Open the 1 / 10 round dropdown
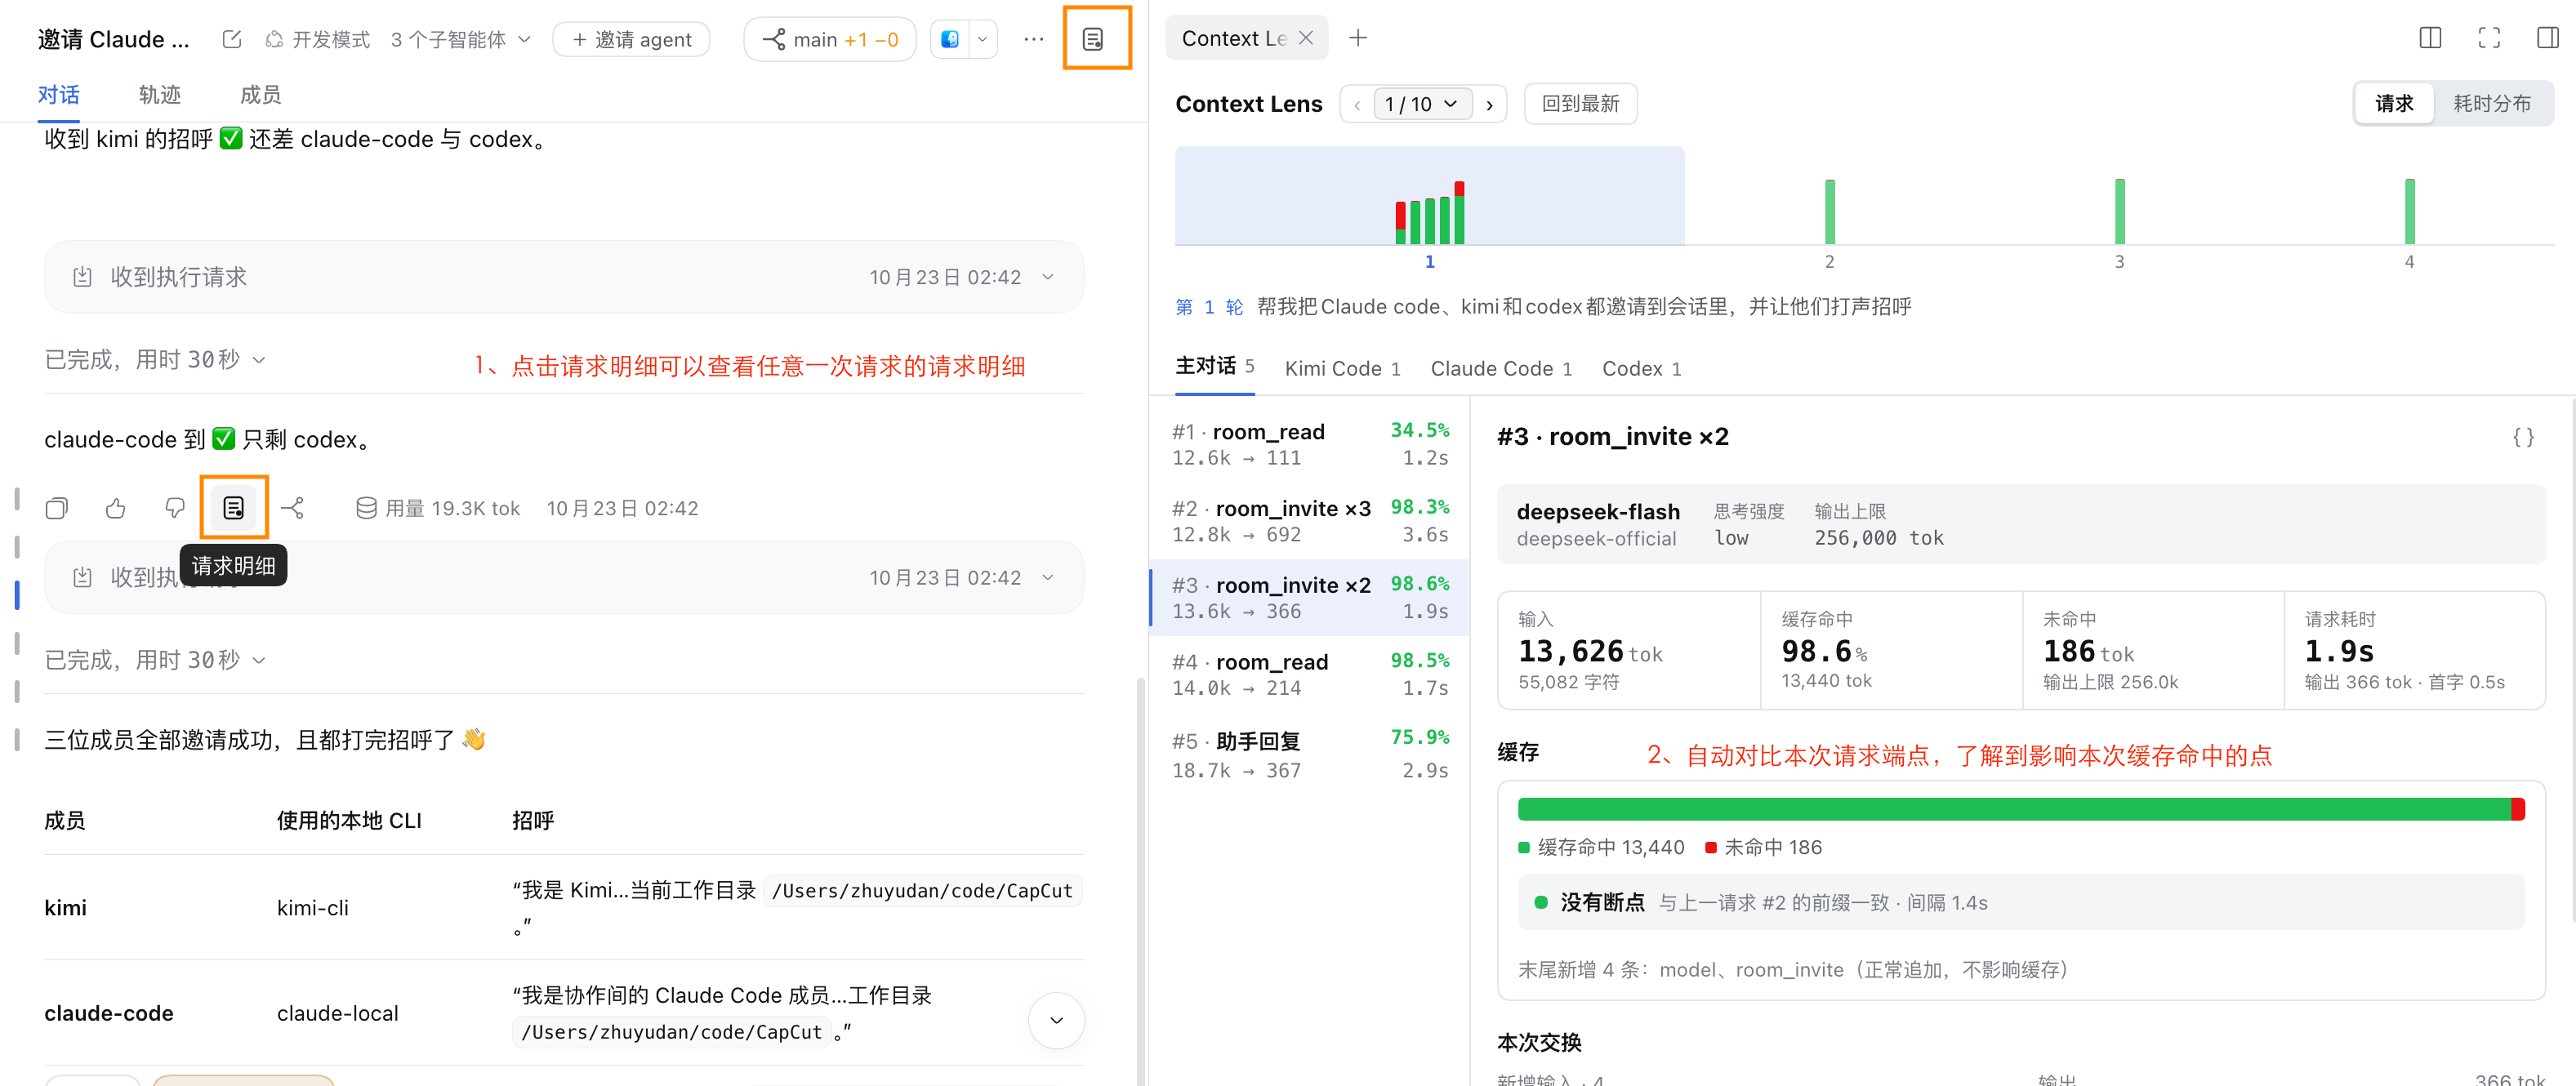The width and height of the screenshot is (2576, 1086). pos(1421,104)
